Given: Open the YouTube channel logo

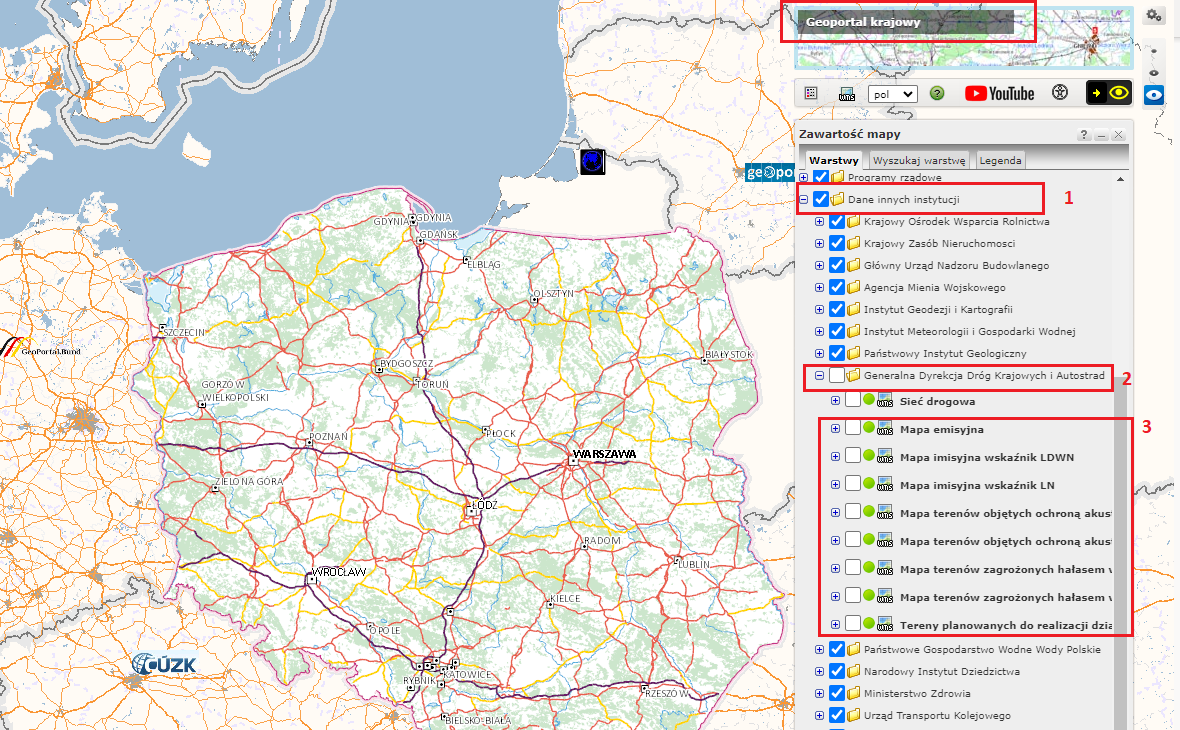Looking at the screenshot, I should (x=999, y=93).
